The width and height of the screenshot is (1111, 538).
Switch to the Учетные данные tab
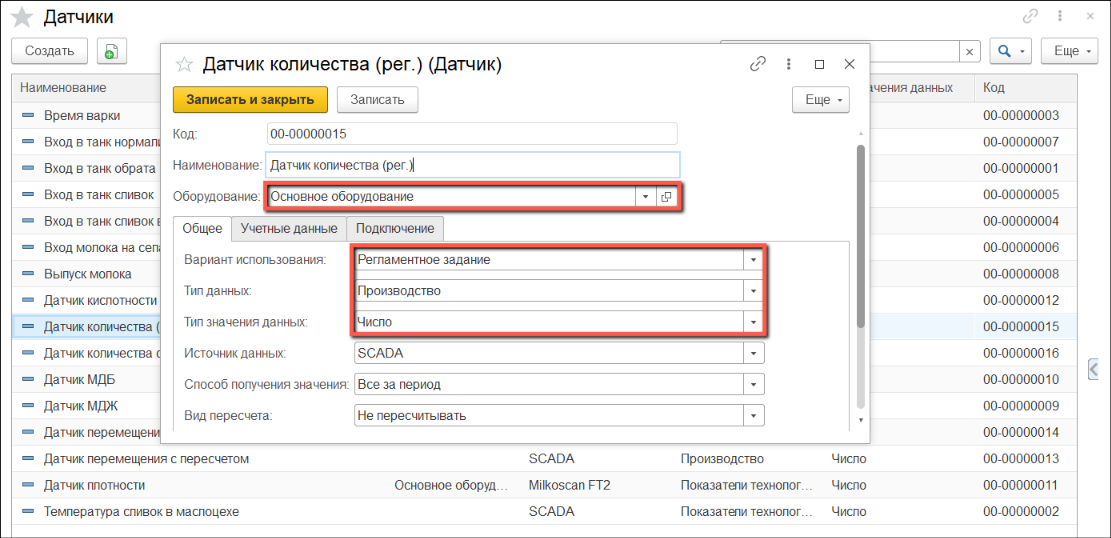coord(288,229)
